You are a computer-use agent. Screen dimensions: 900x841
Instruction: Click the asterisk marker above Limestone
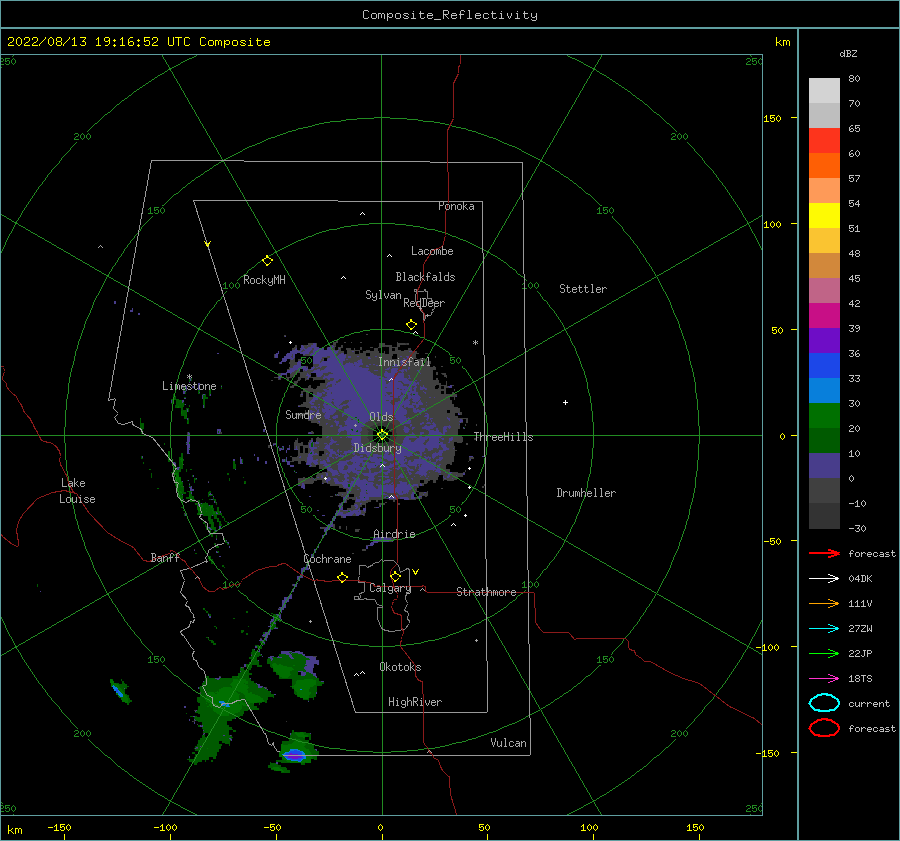coord(189,377)
